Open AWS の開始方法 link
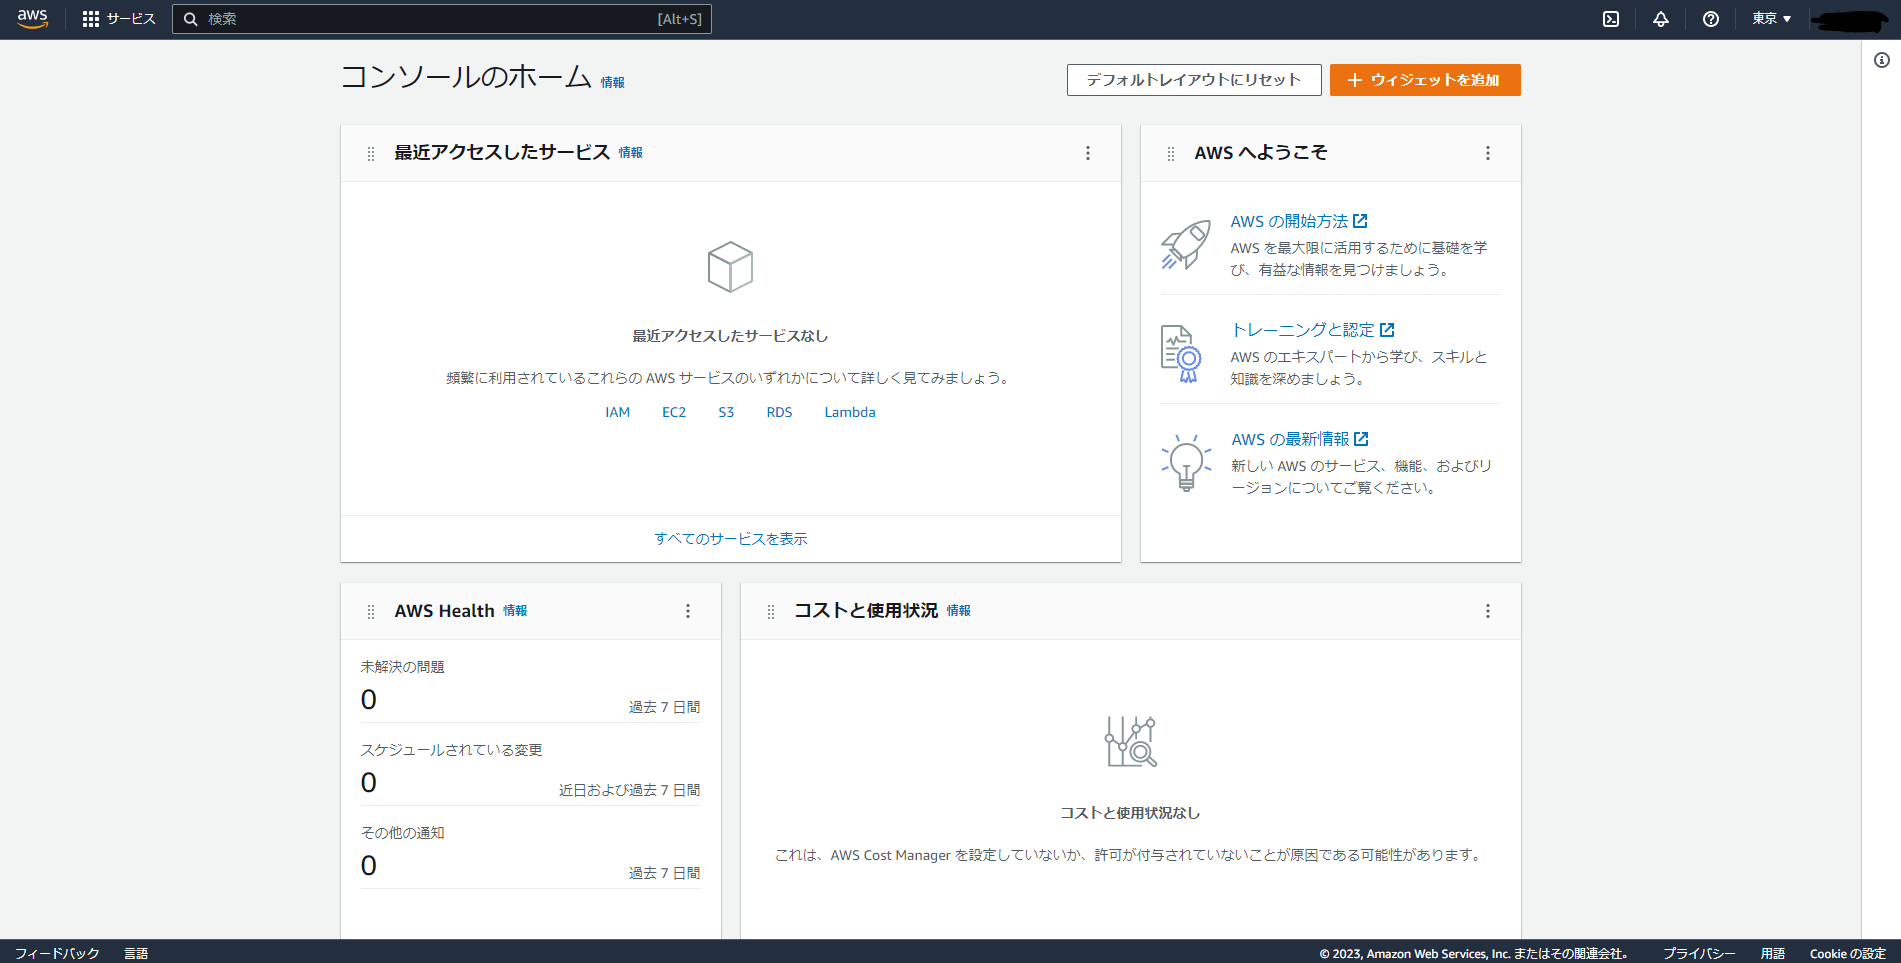 click(1299, 221)
